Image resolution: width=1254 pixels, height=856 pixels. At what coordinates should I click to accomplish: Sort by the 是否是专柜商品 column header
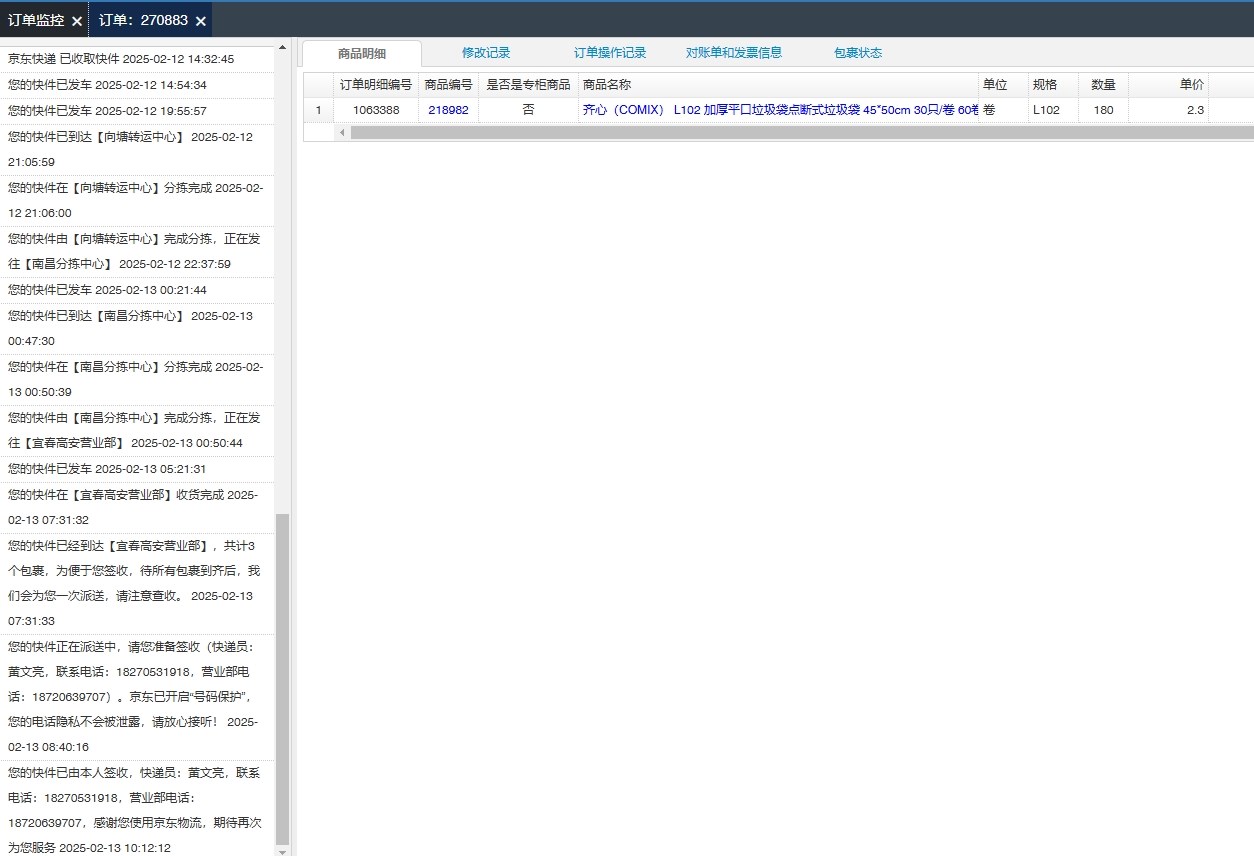tap(528, 85)
